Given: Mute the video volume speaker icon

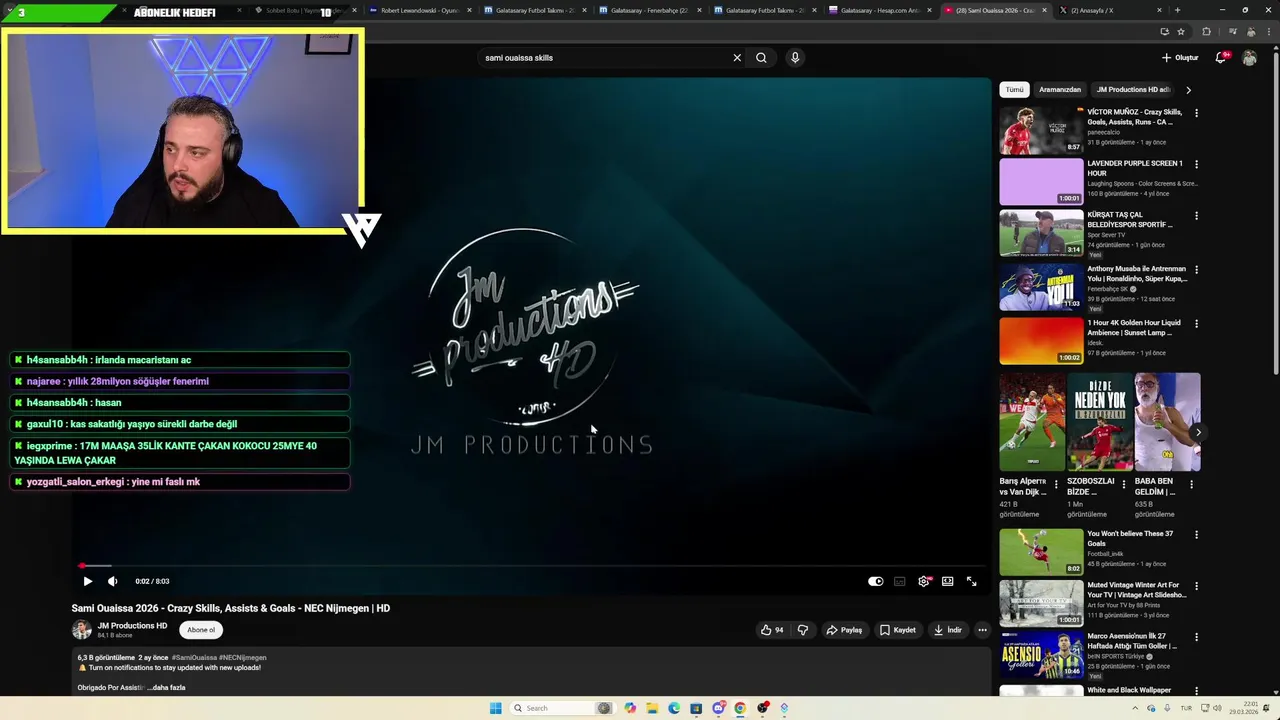Looking at the screenshot, I should click(112, 581).
